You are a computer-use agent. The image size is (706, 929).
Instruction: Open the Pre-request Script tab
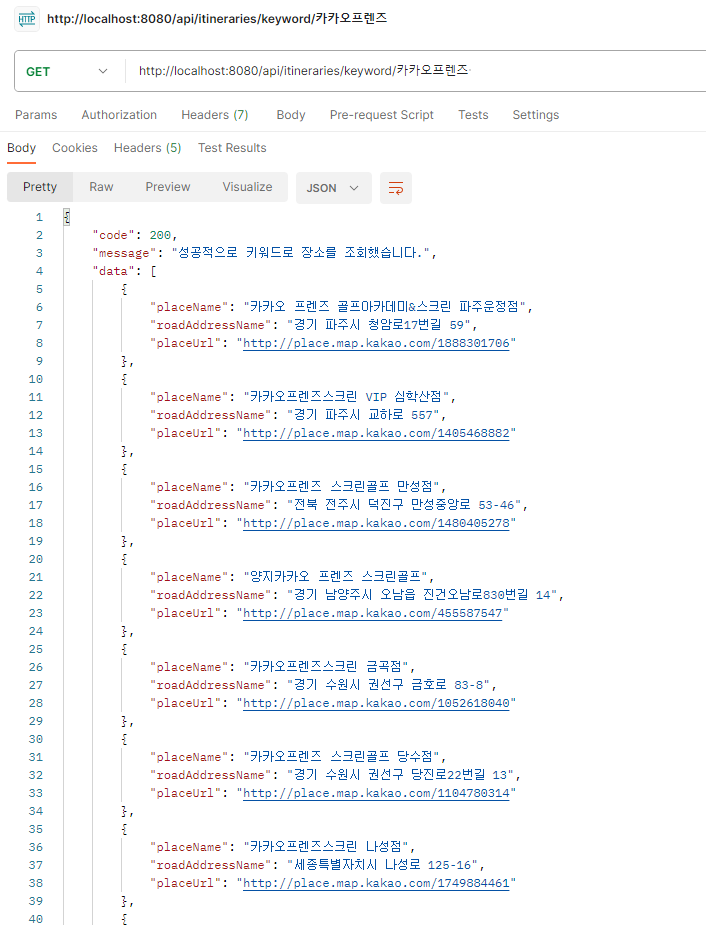tap(381, 115)
